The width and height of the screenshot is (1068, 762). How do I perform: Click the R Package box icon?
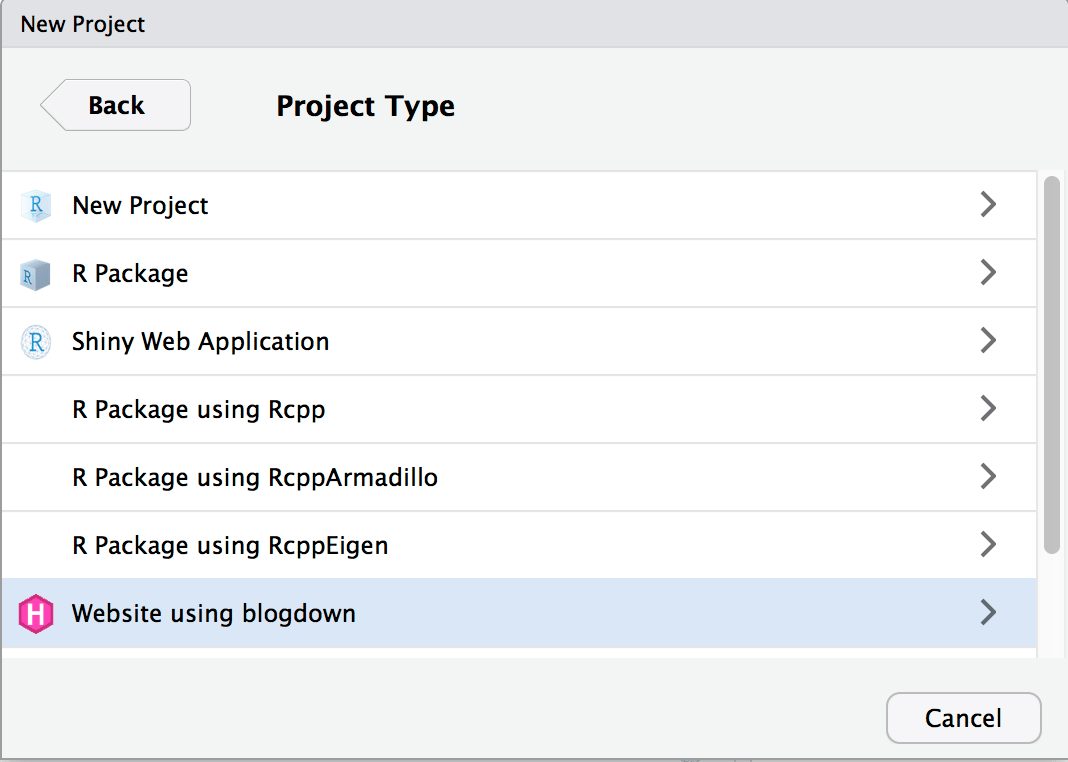pos(36,274)
